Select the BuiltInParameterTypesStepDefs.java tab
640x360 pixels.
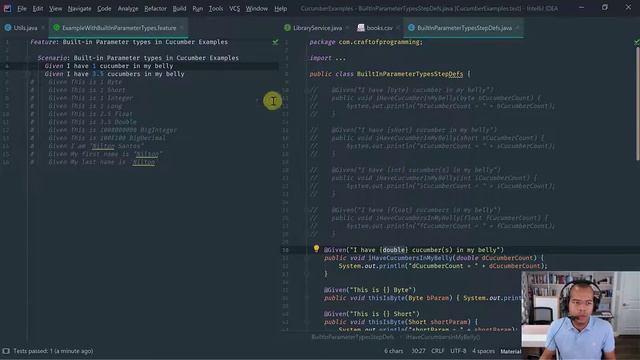(464, 28)
